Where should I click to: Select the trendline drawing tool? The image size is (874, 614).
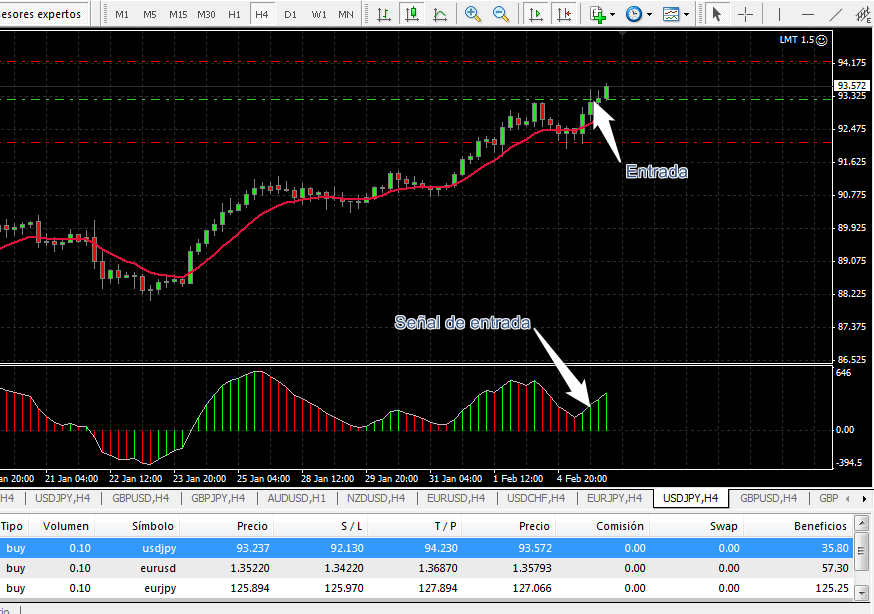tap(835, 14)
